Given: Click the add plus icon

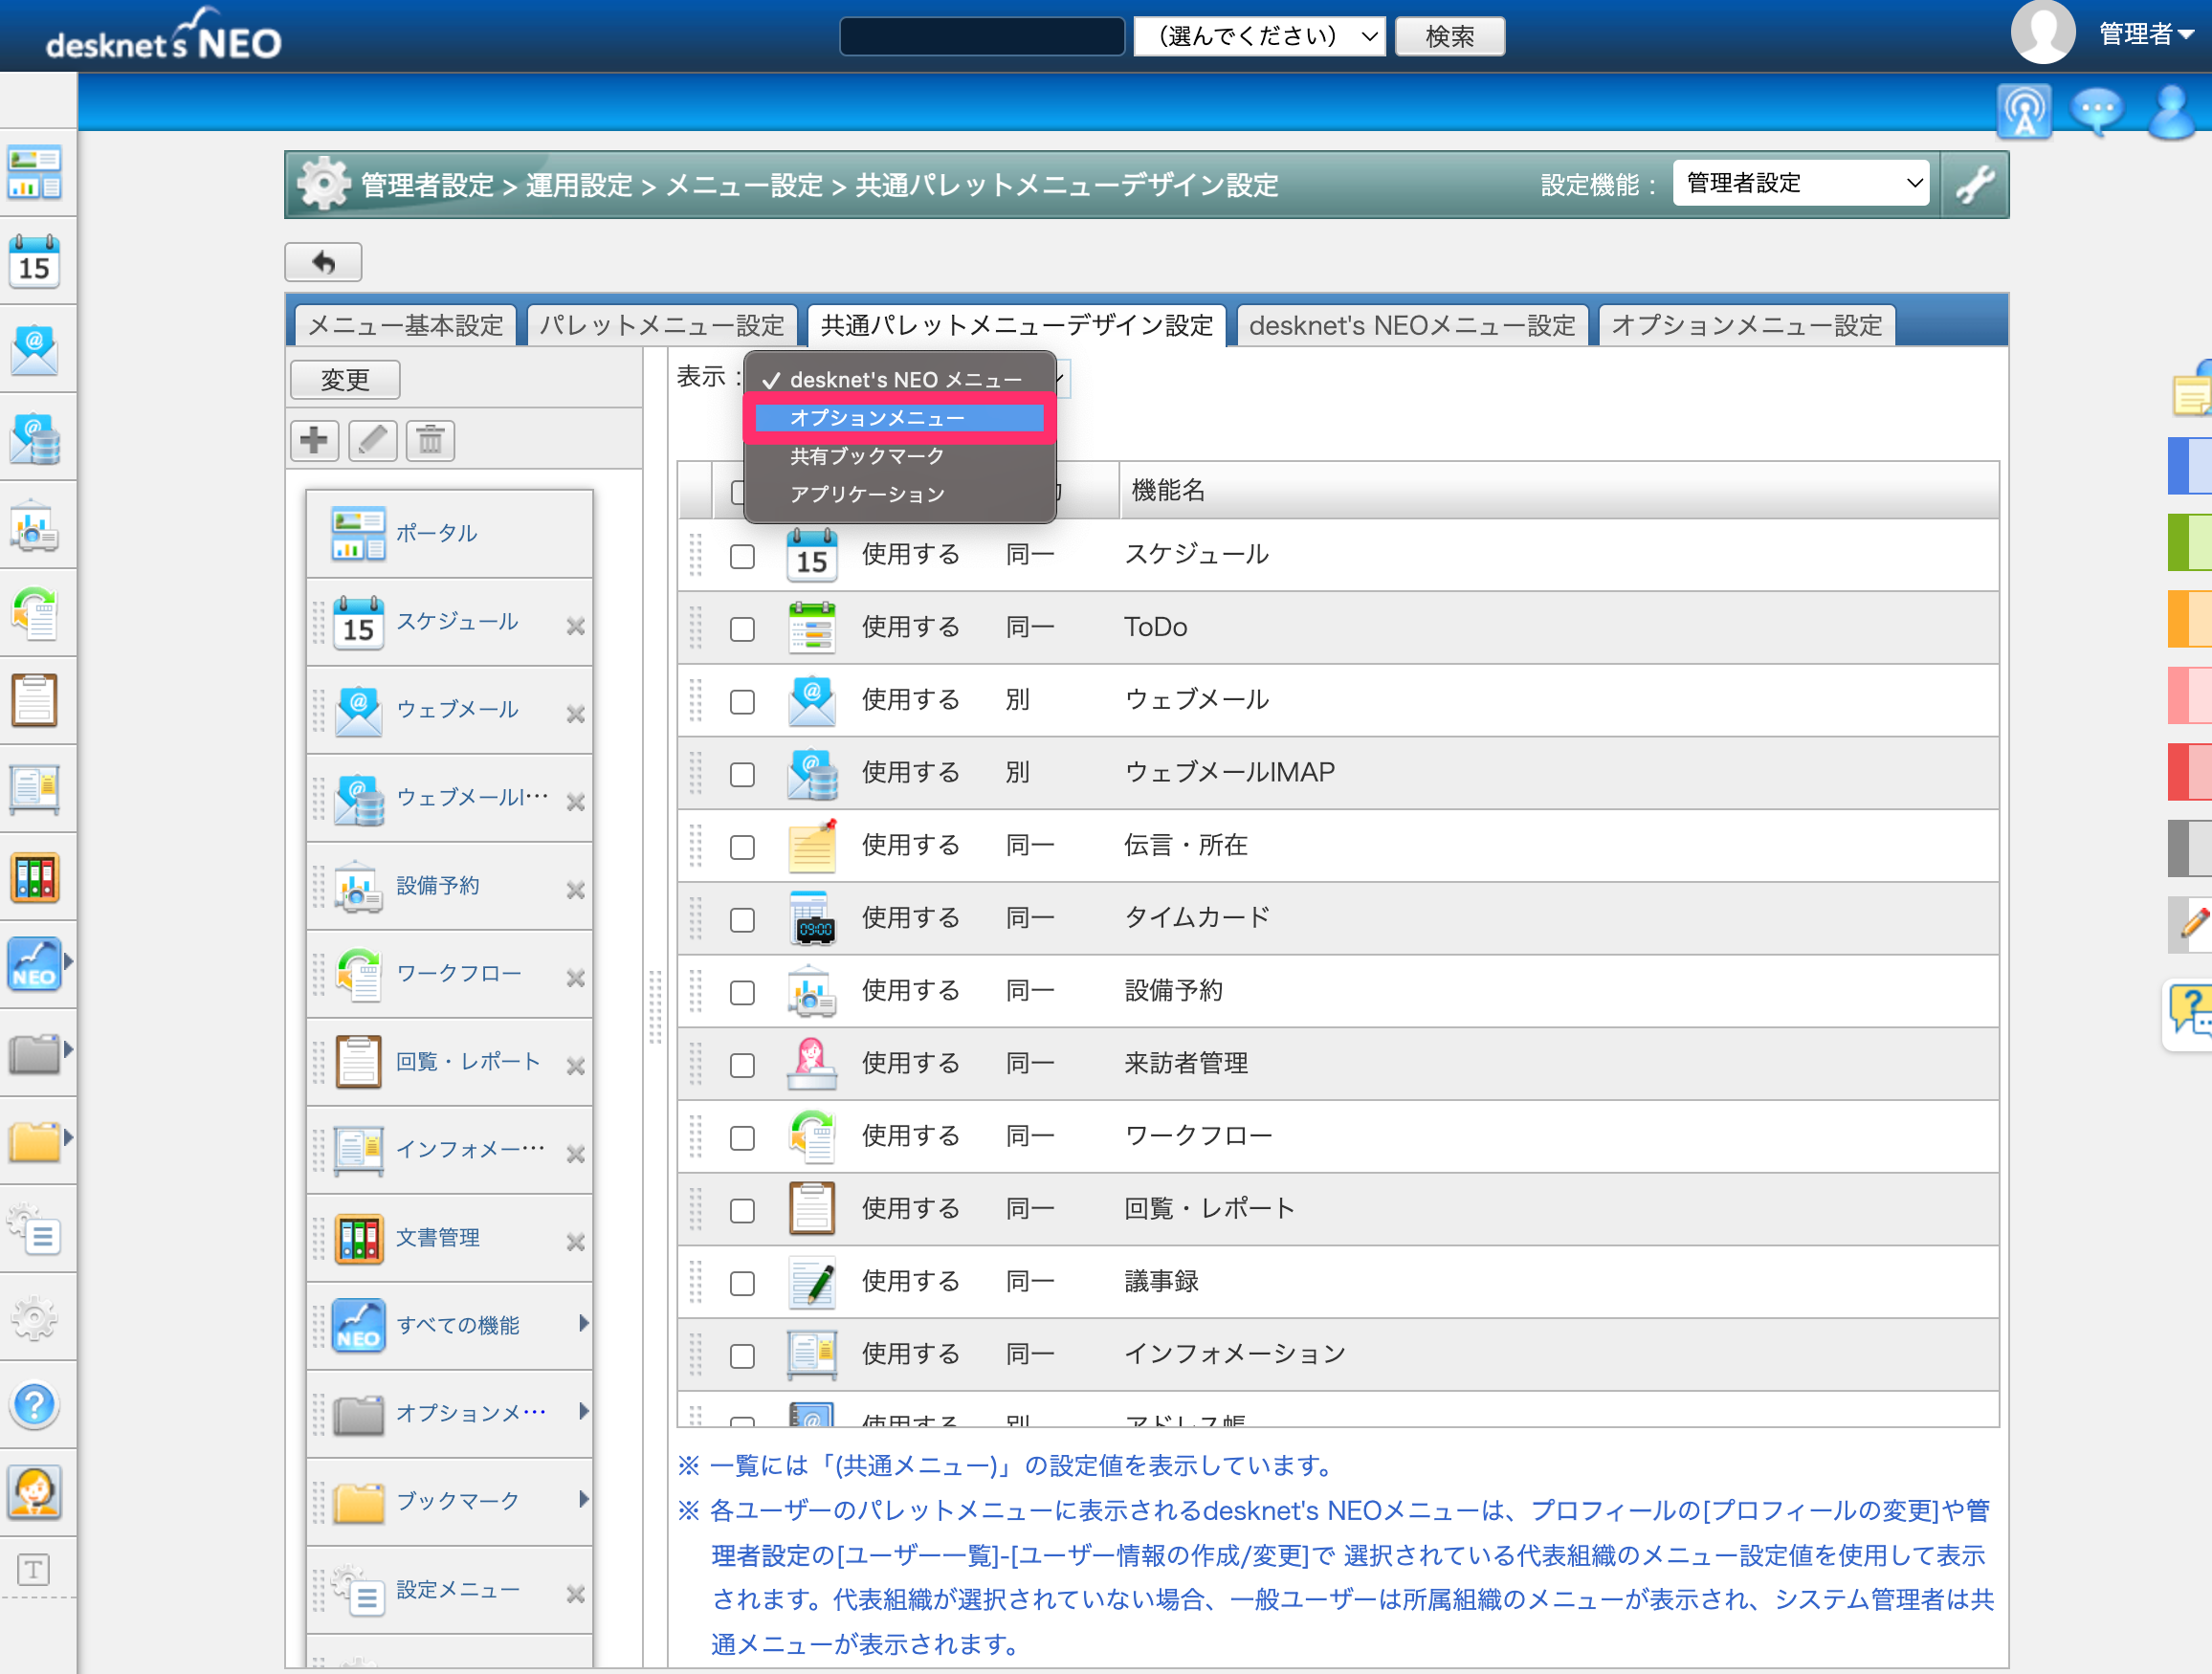Looking at the screenshot, I should coord(314,440).
